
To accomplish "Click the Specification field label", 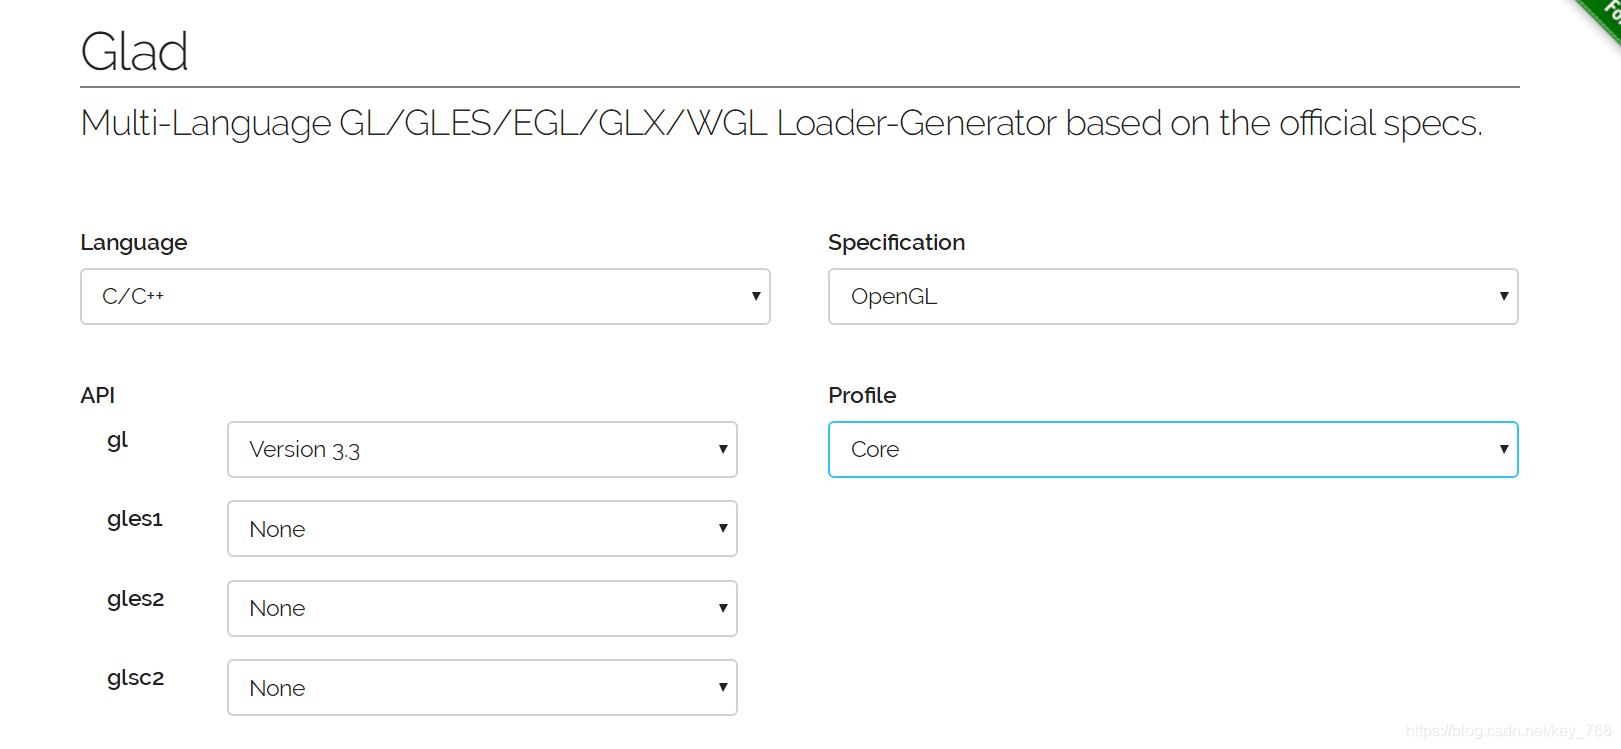I will 897,243.
